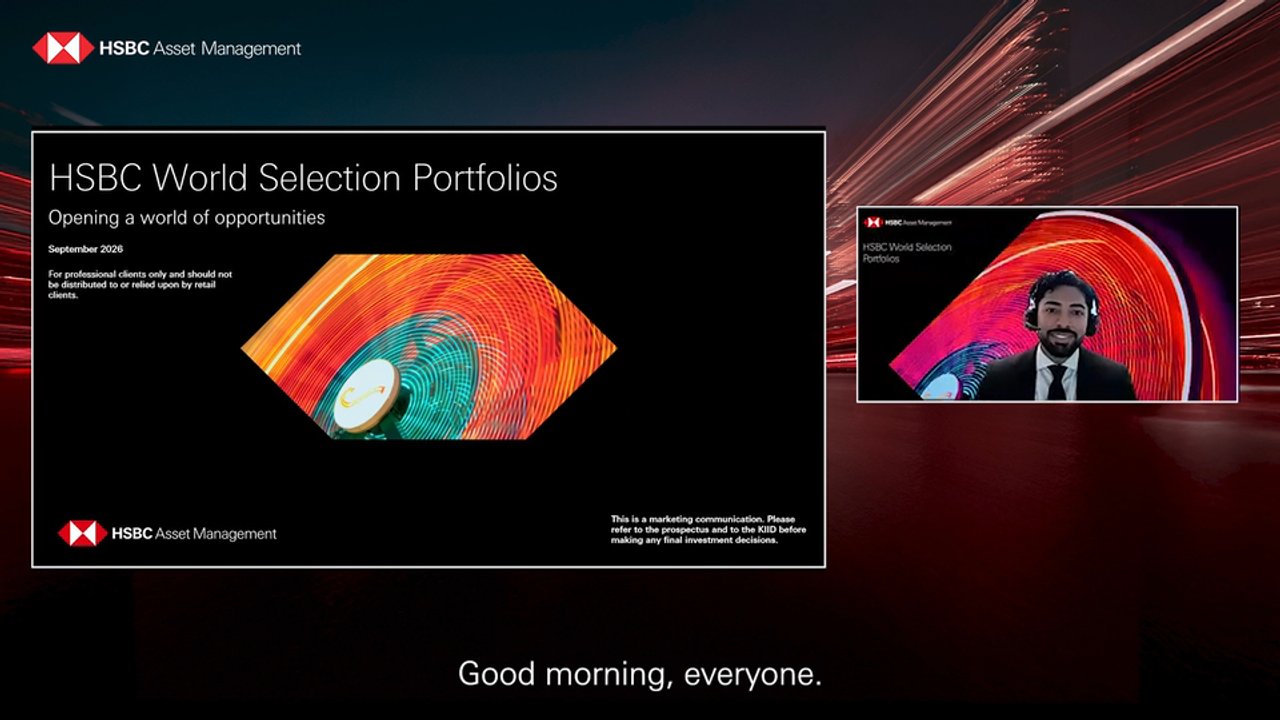Click "HSBC World Selection Portfolios" text in presenter video
The height and width of the screenshot is (720, 1280).
point(907,252)
